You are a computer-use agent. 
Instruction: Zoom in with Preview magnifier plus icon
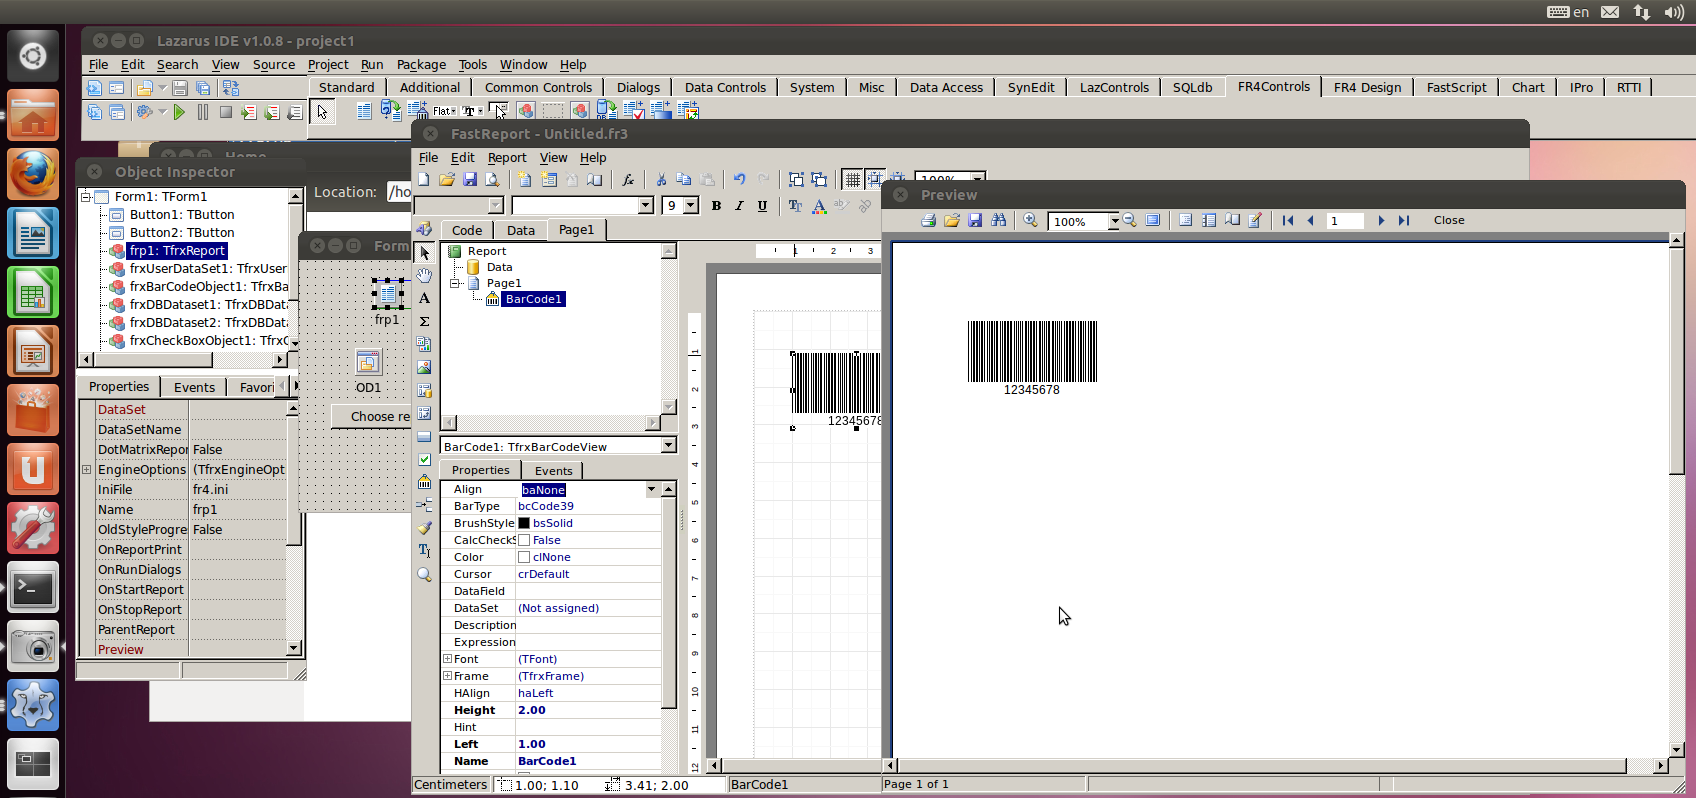(1030, 220)
